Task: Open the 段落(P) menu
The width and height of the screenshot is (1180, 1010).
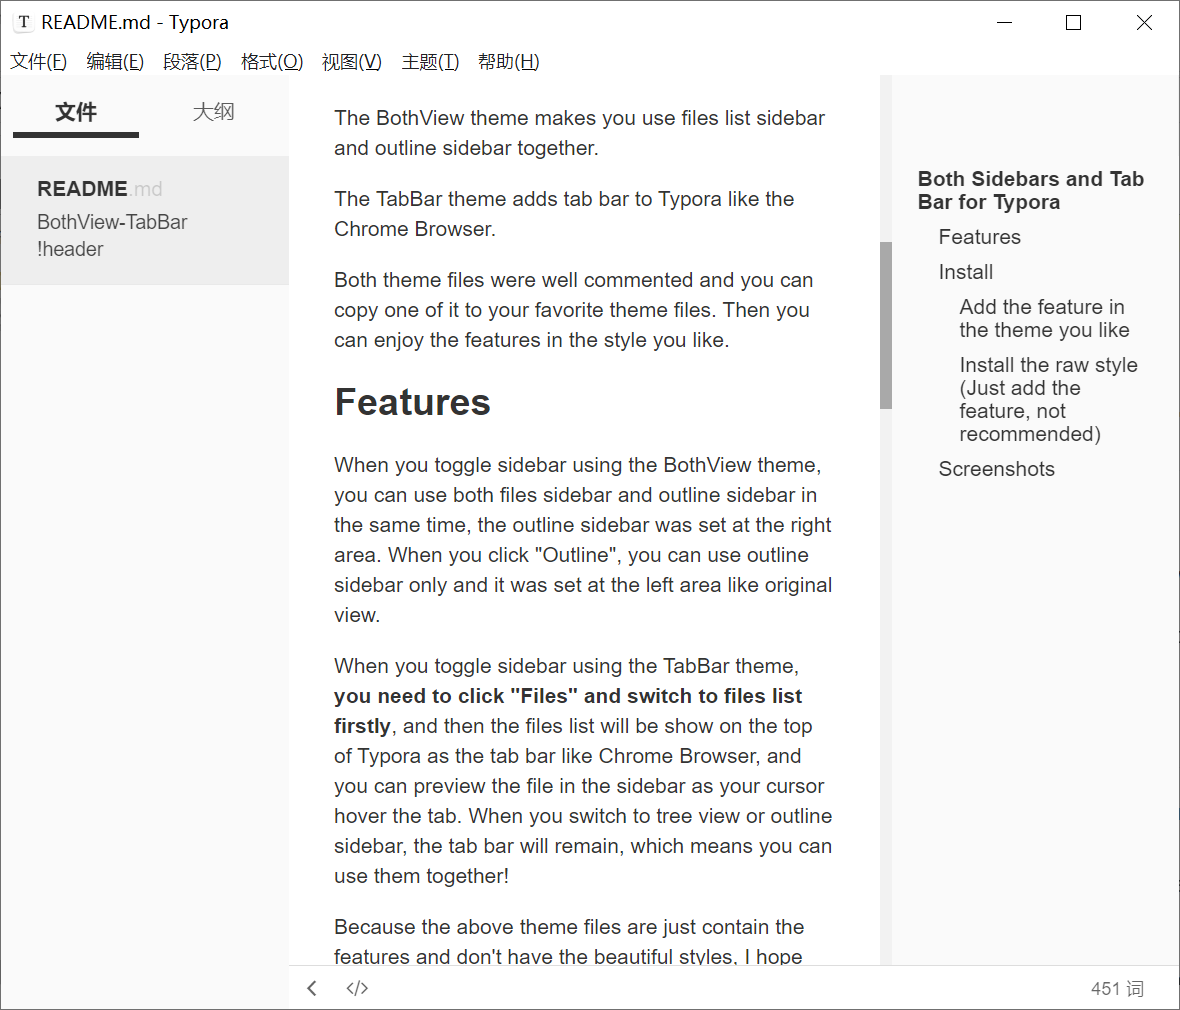Action: (192, 62)
